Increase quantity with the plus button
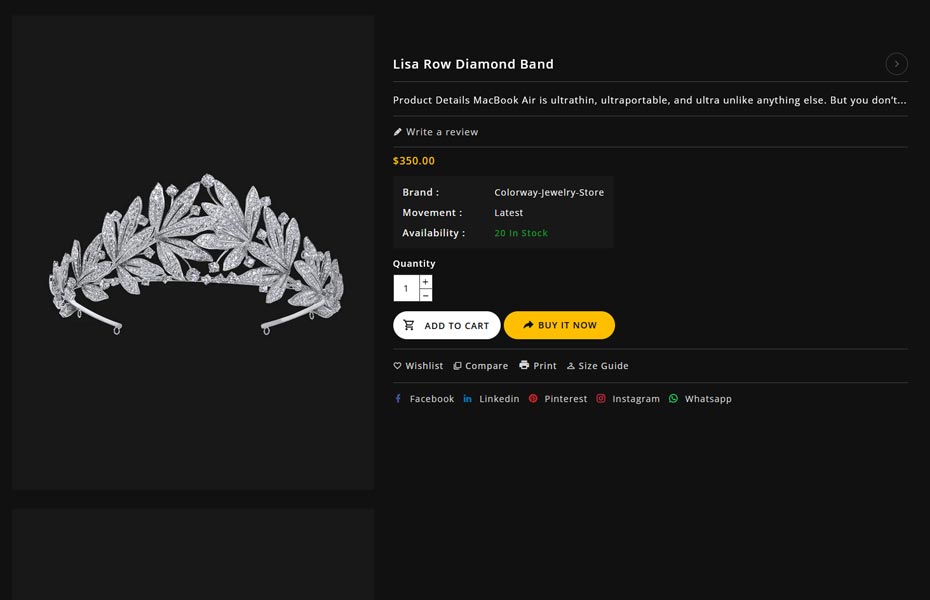 click(425, 282)
